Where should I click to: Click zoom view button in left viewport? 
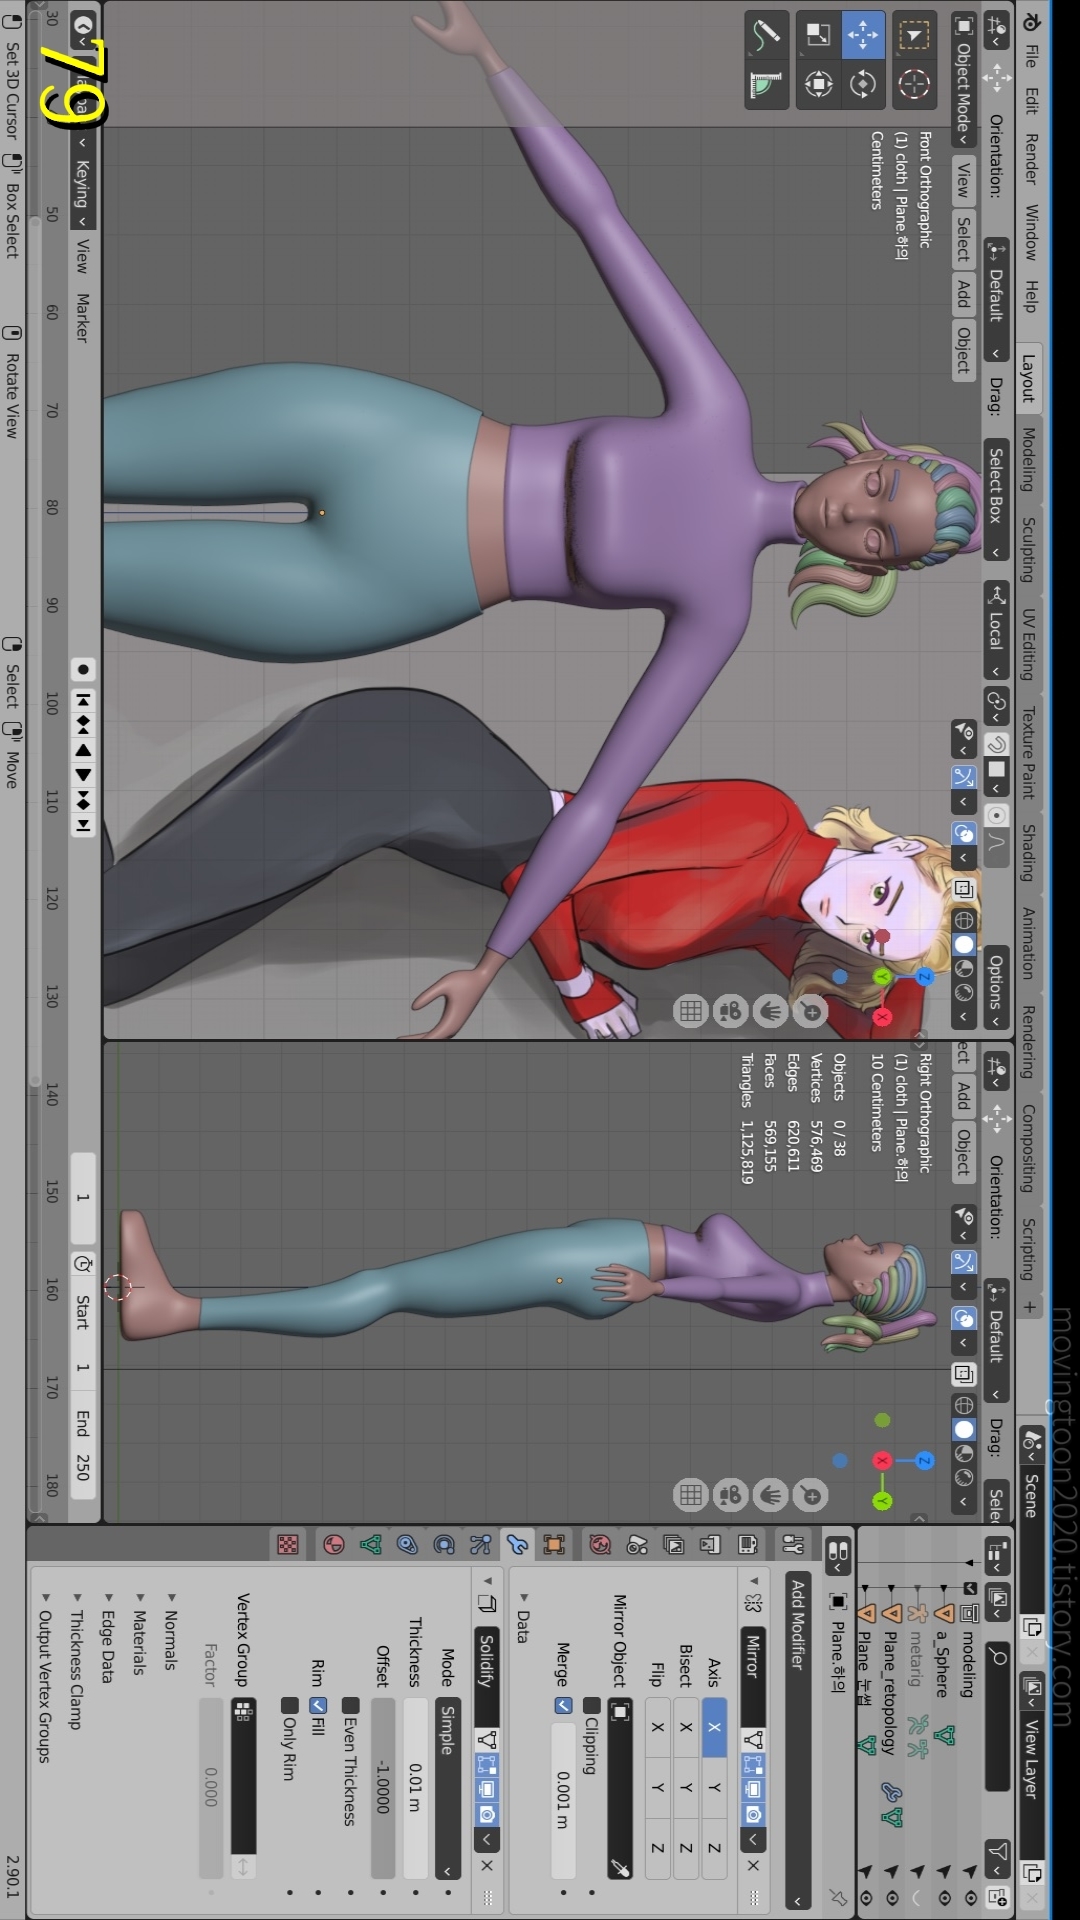810,1012
